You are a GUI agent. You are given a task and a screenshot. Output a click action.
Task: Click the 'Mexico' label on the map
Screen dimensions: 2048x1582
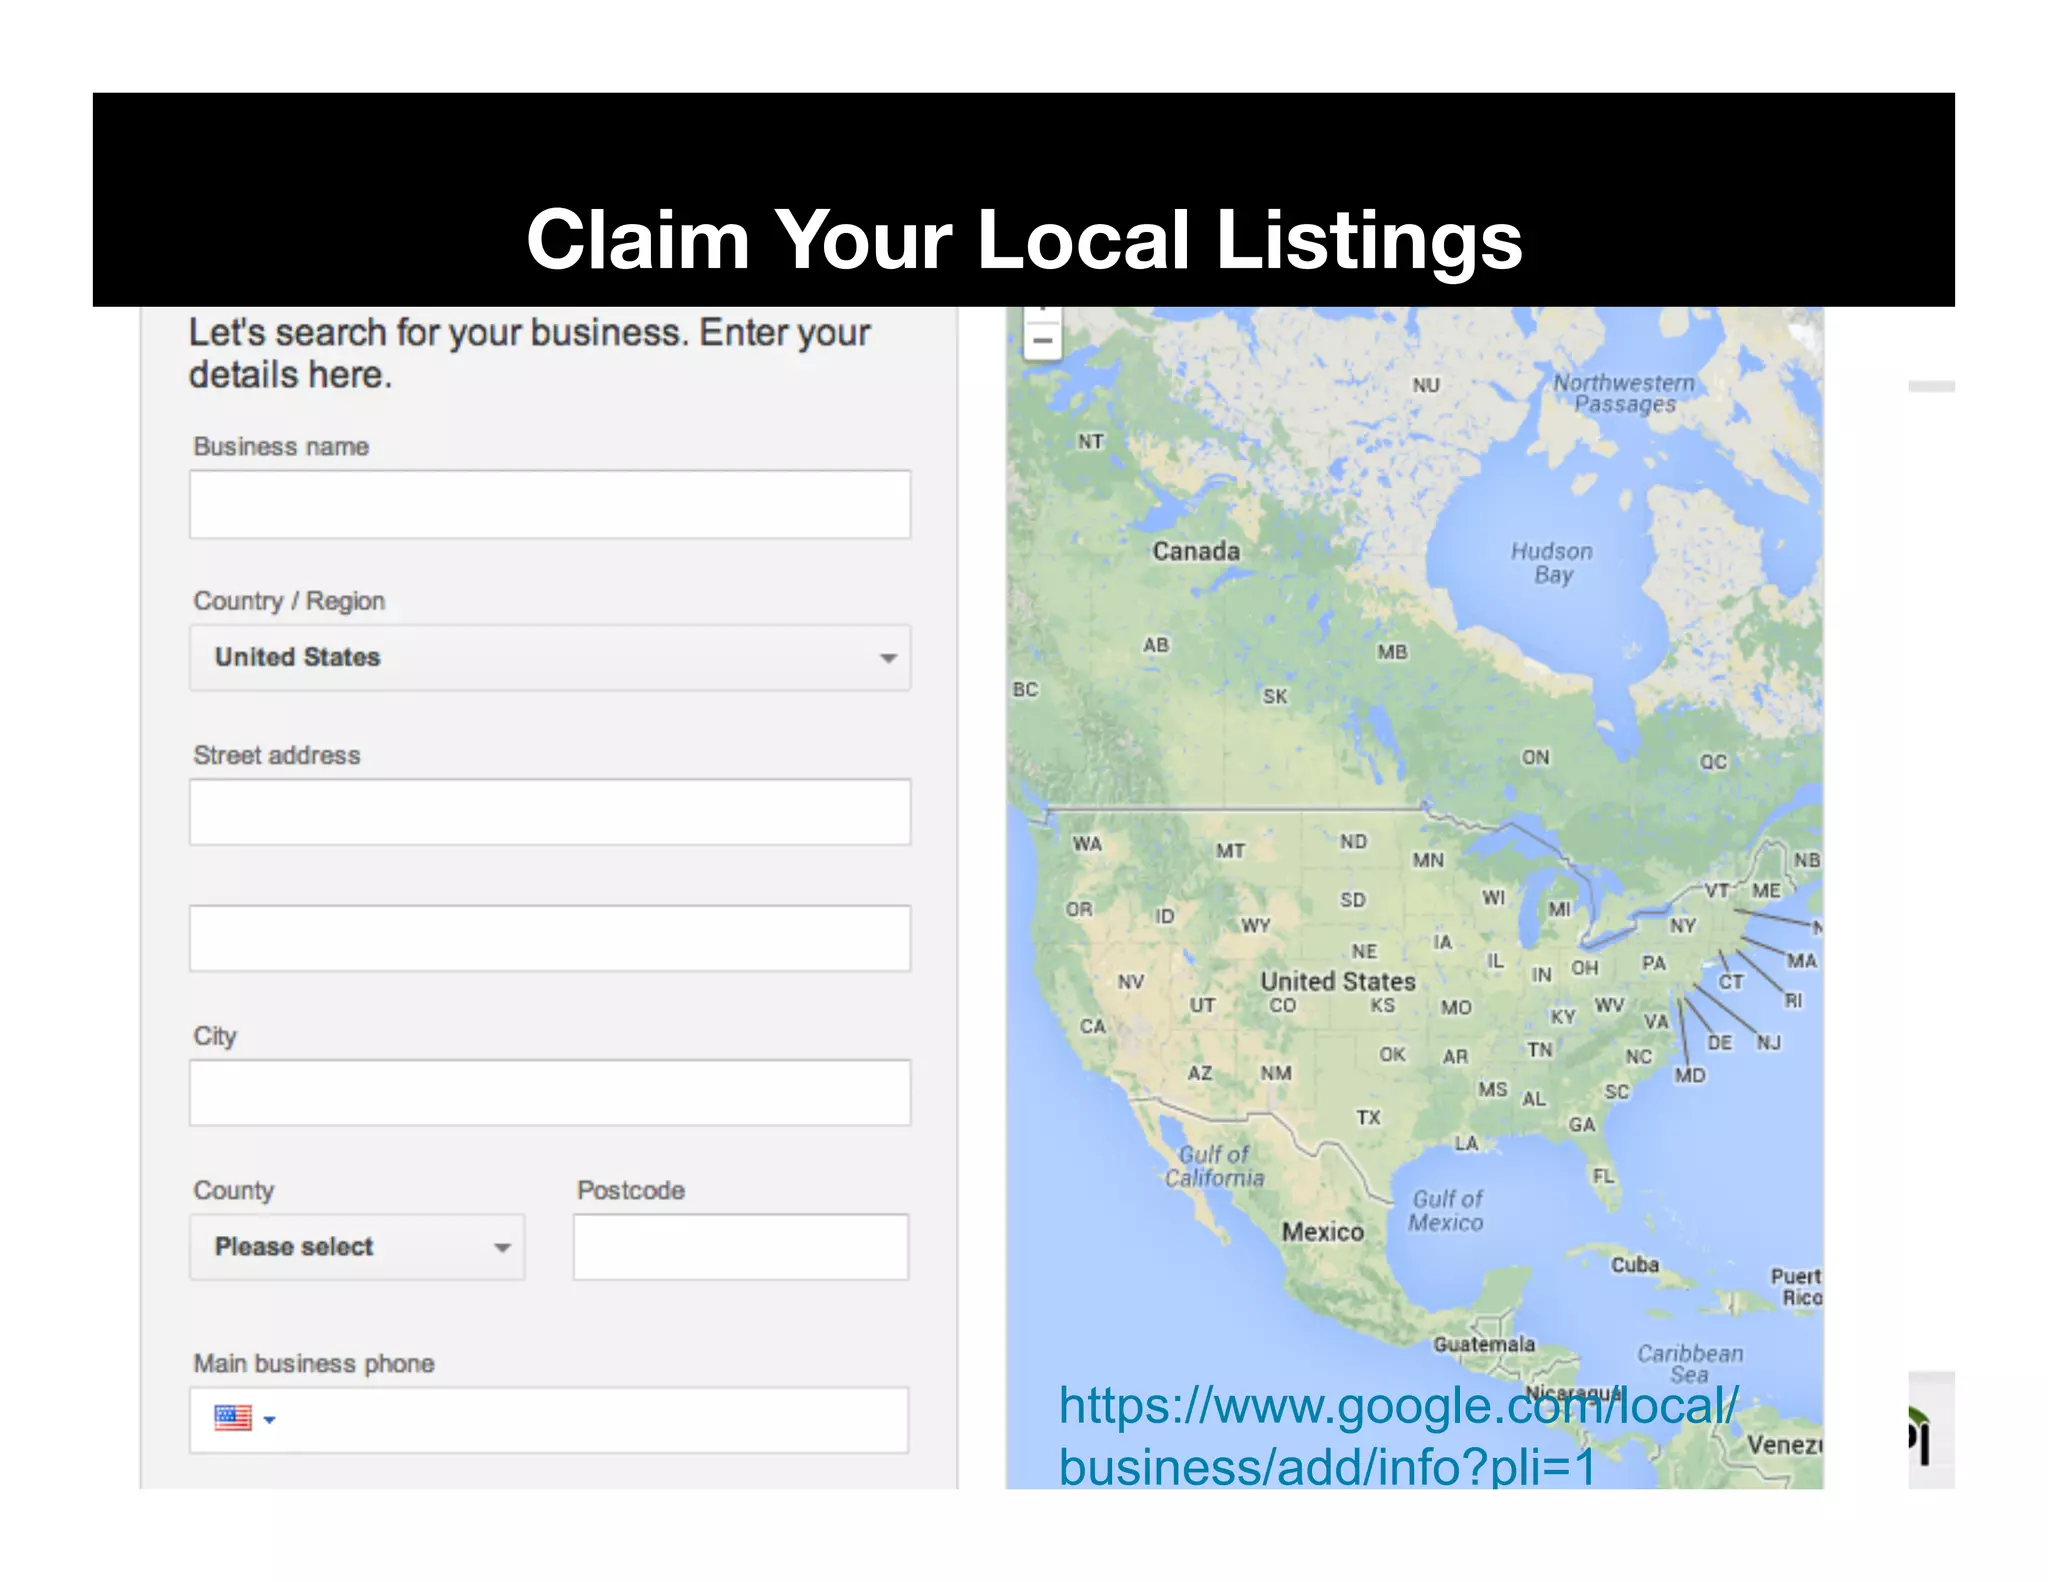pos(1323,1232)
